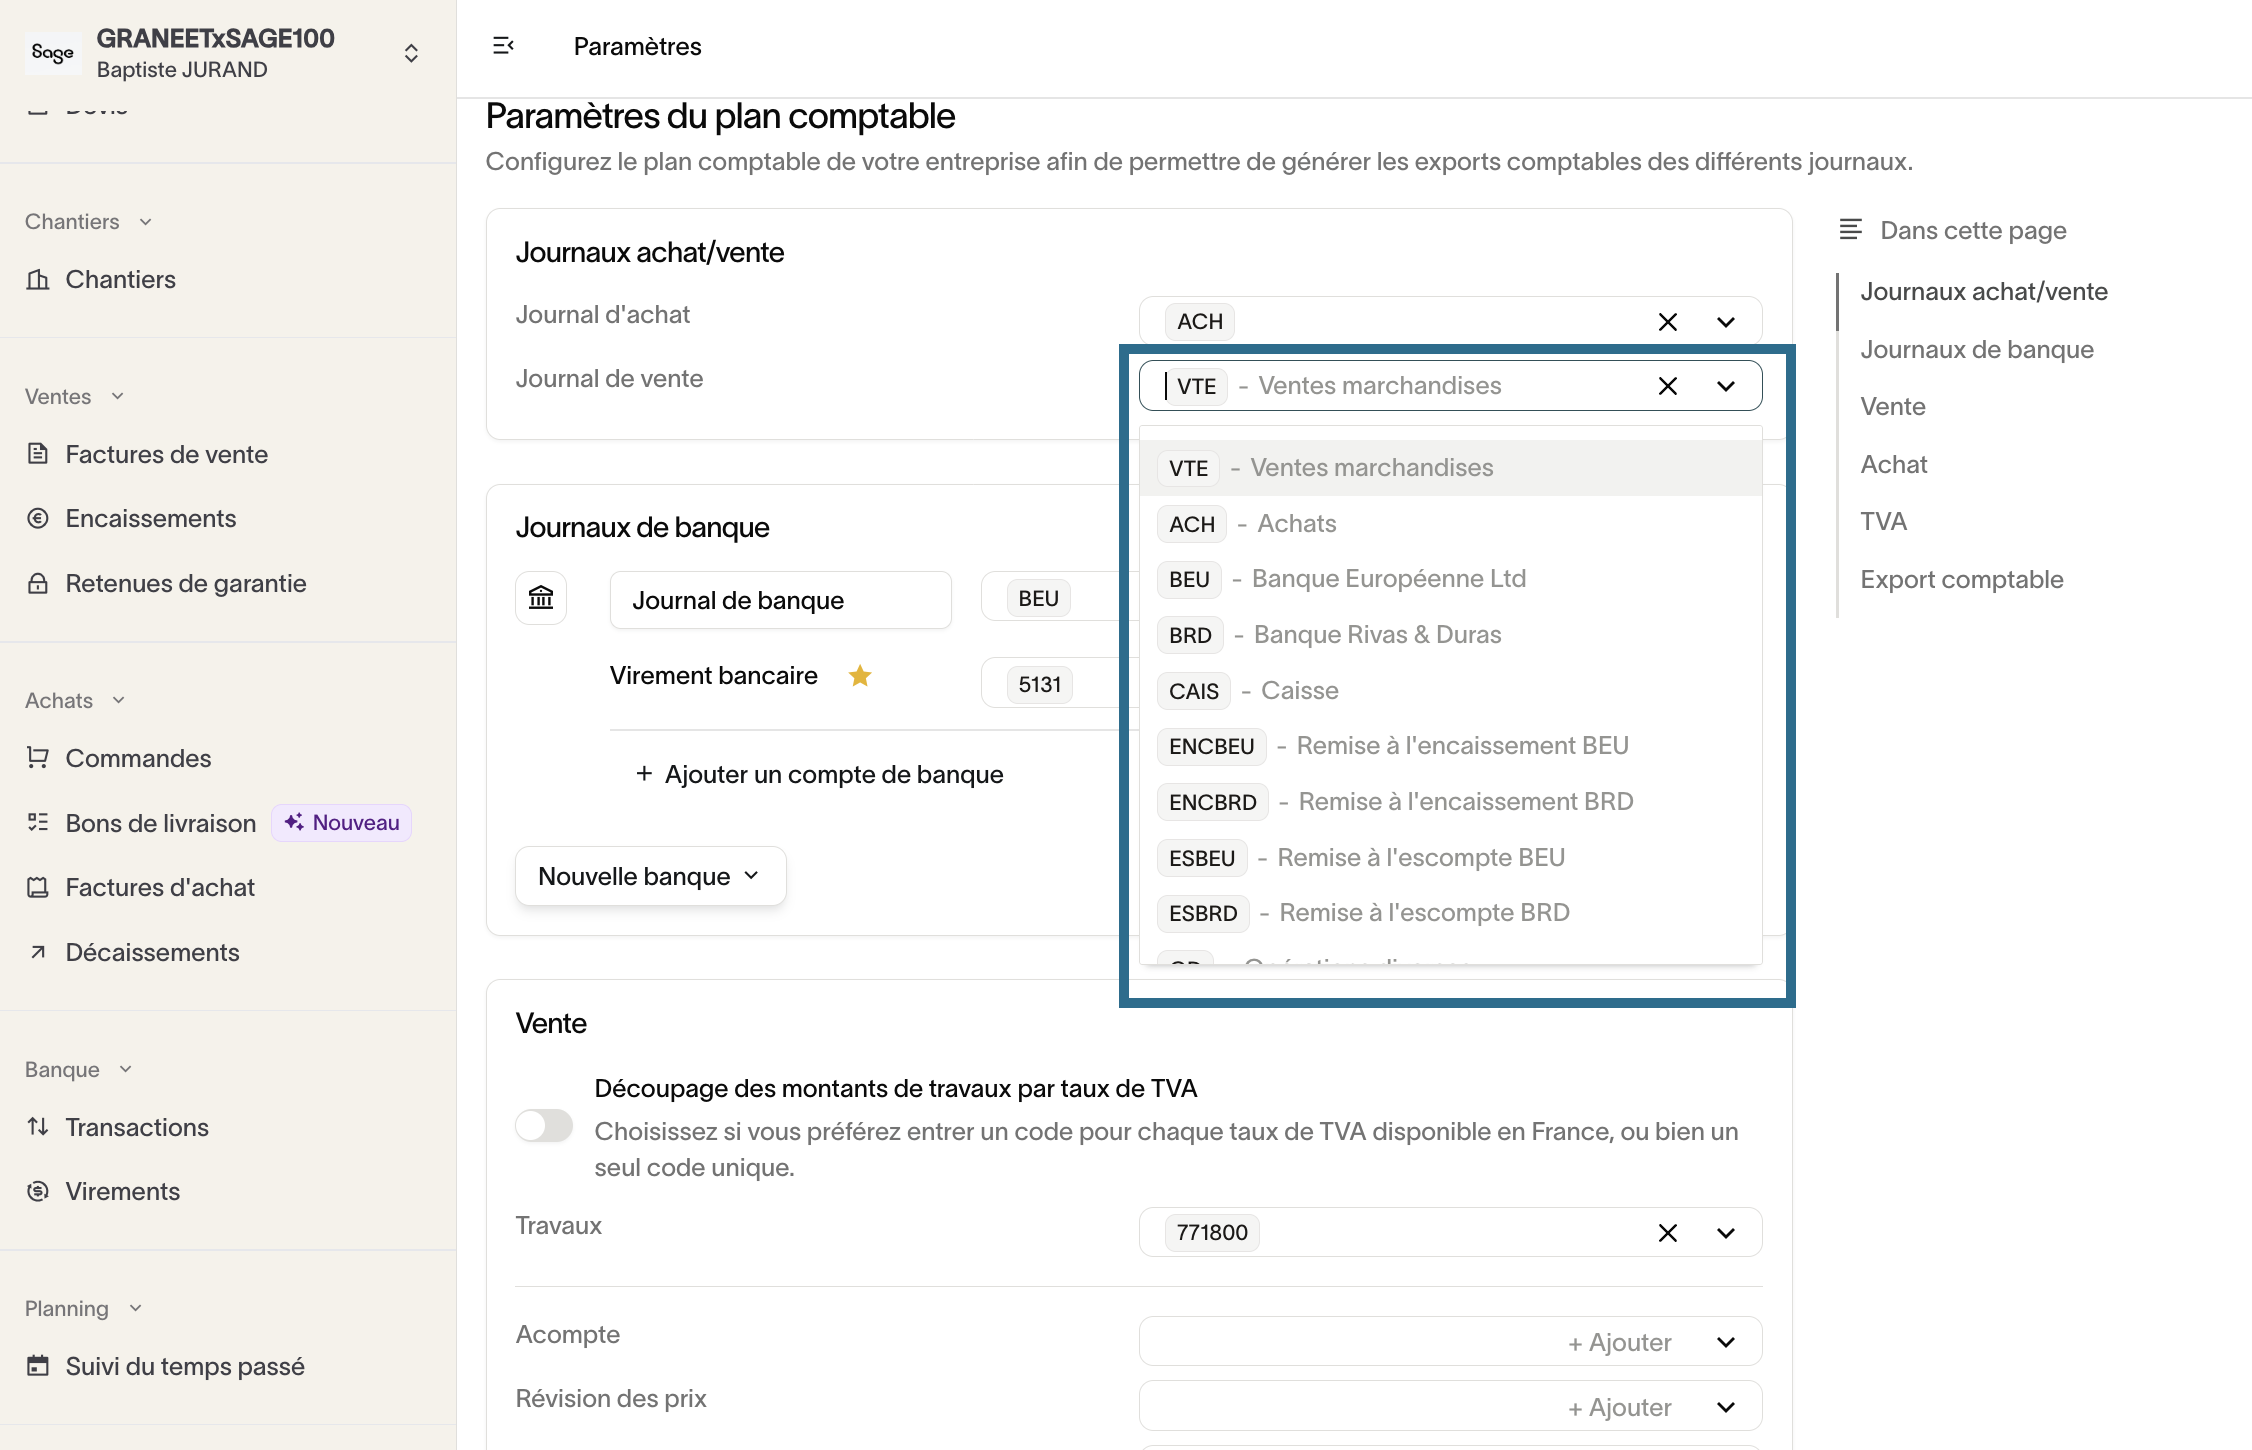The image size is (2252, 1450).
Task: Collapse the sidebar with the menu toggle icon
Action: (x=503, y=46)
